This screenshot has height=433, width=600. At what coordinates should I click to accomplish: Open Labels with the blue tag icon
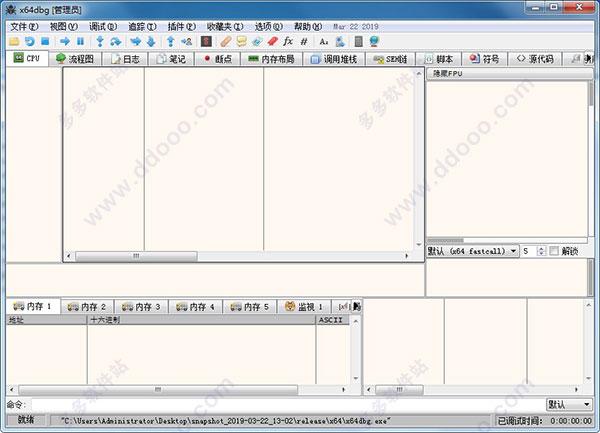coord(257,41)
